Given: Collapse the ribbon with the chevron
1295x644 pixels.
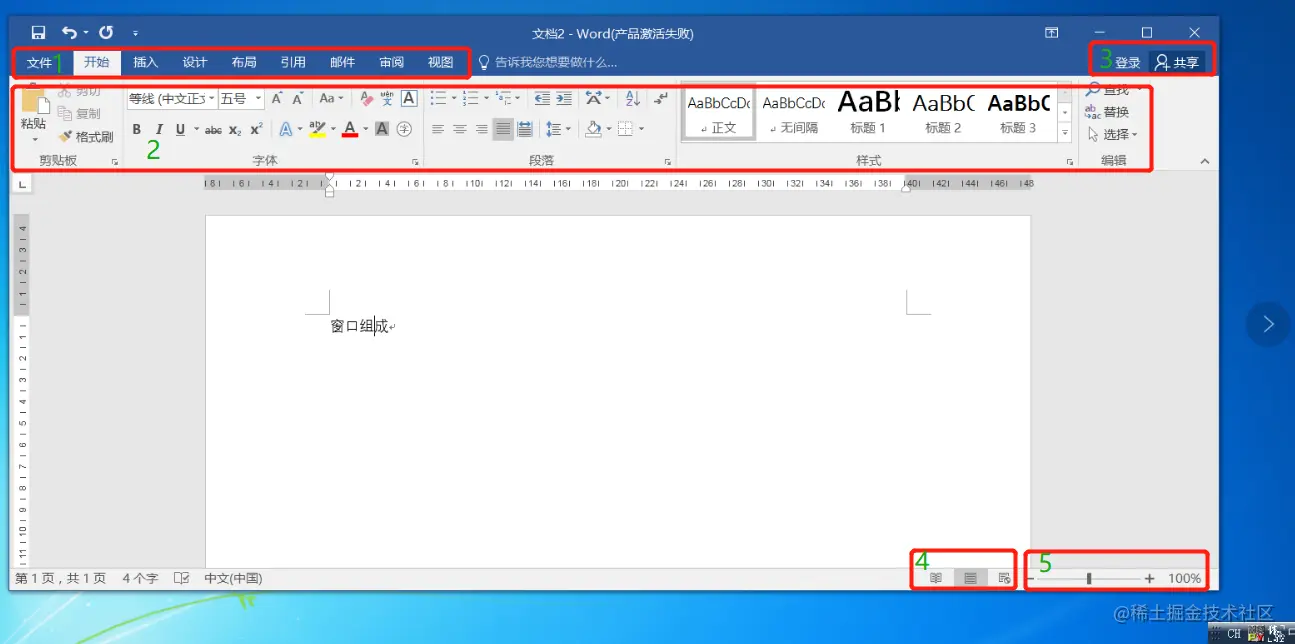Looking at the screenshot, I should point(1204,161).
